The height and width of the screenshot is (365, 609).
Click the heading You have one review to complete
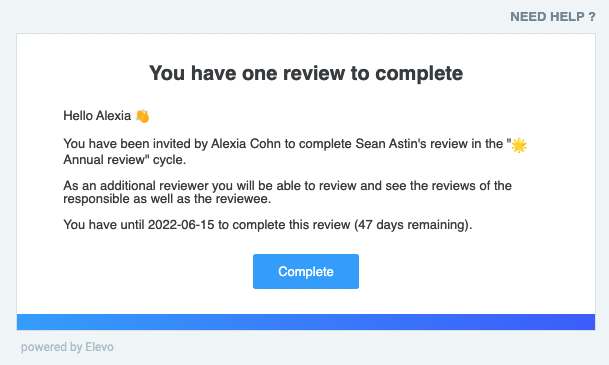coord(306,73)
